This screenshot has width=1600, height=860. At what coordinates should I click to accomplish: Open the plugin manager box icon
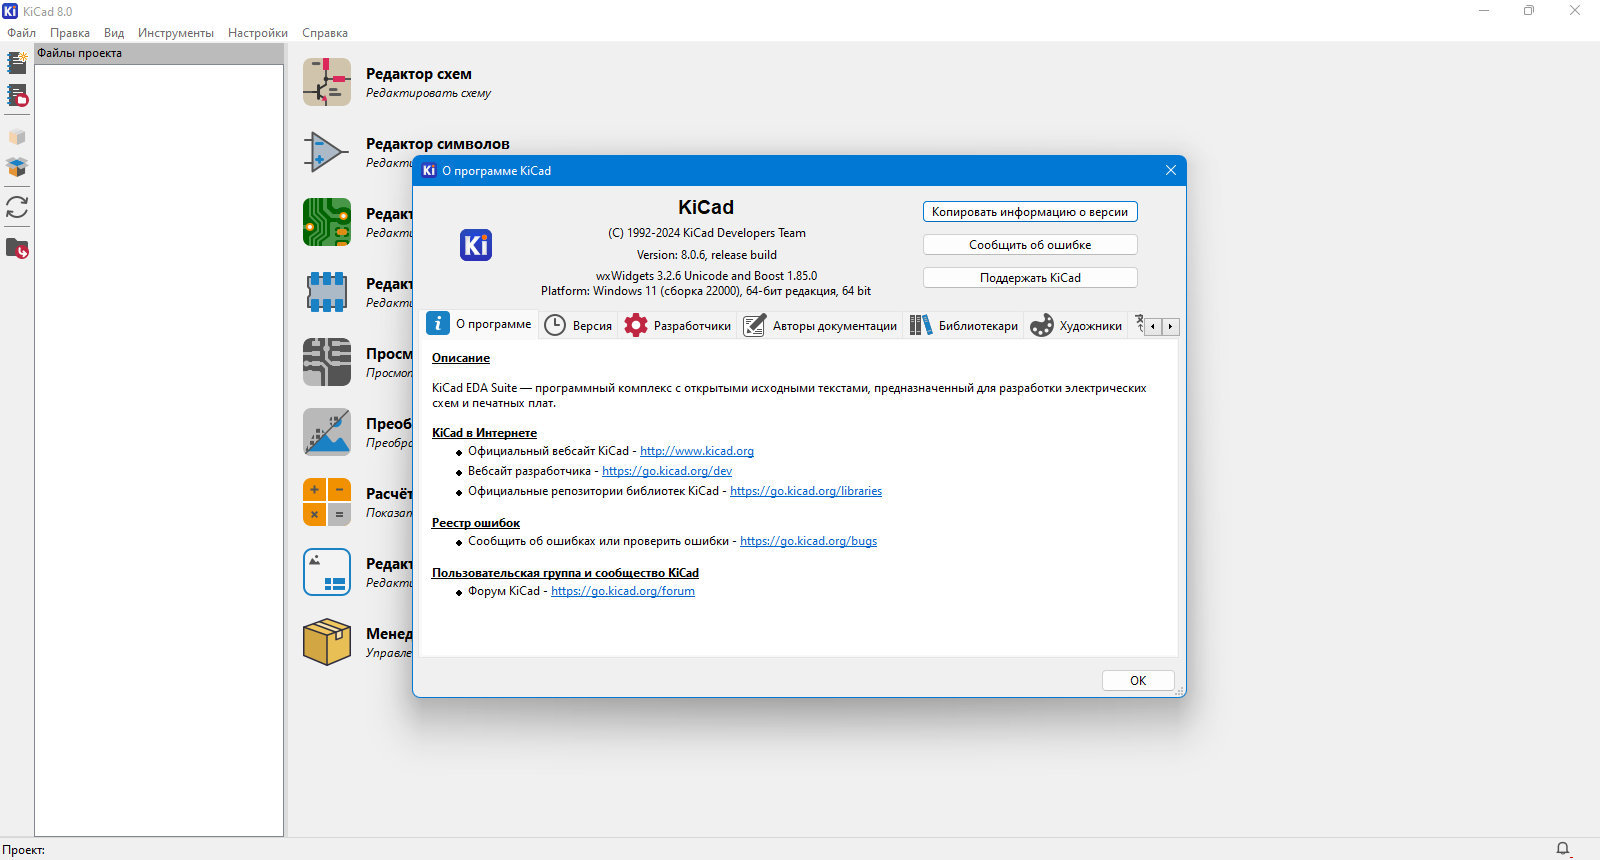point(327,642)
